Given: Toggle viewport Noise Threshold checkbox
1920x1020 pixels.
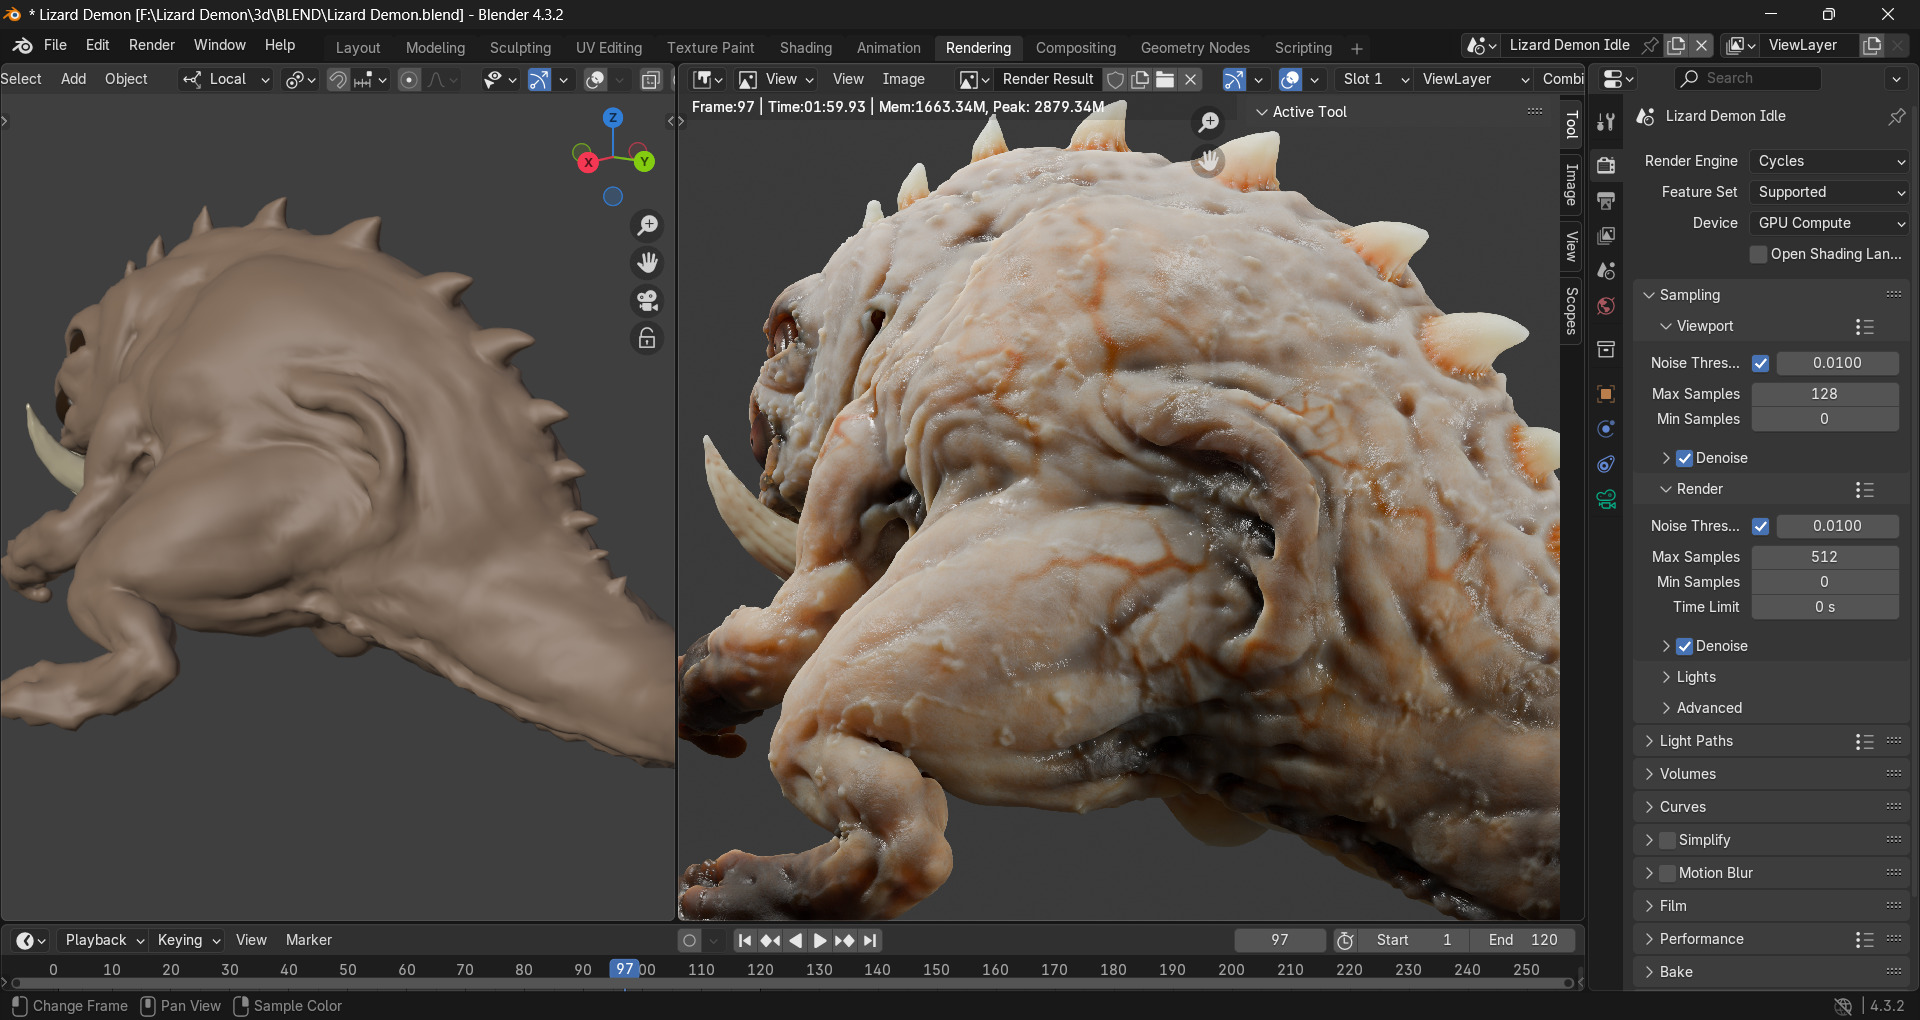Looking at the screenshot, I should [1761, 363].
